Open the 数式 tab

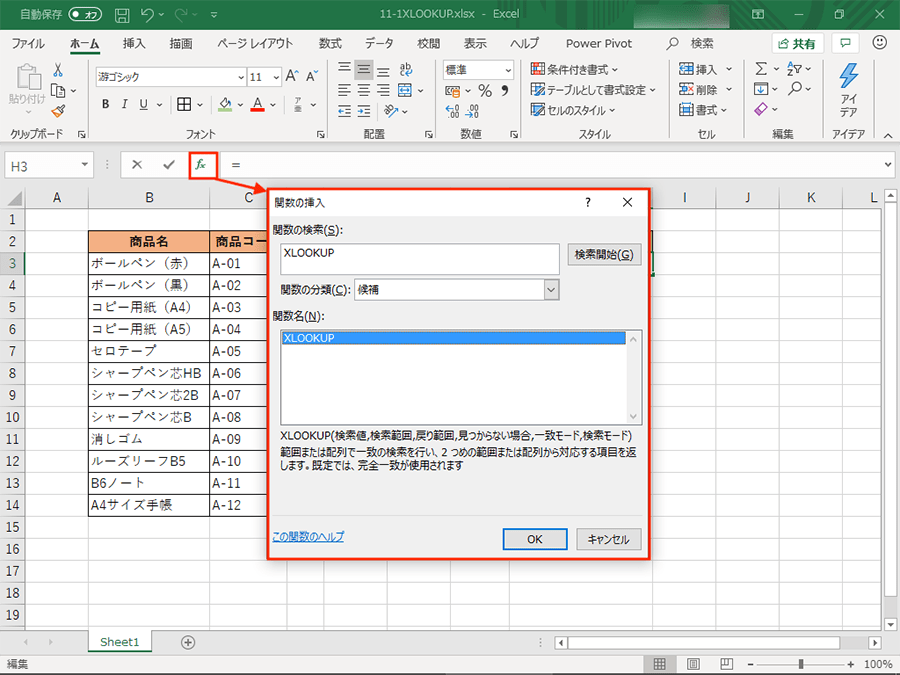(330, 44)
